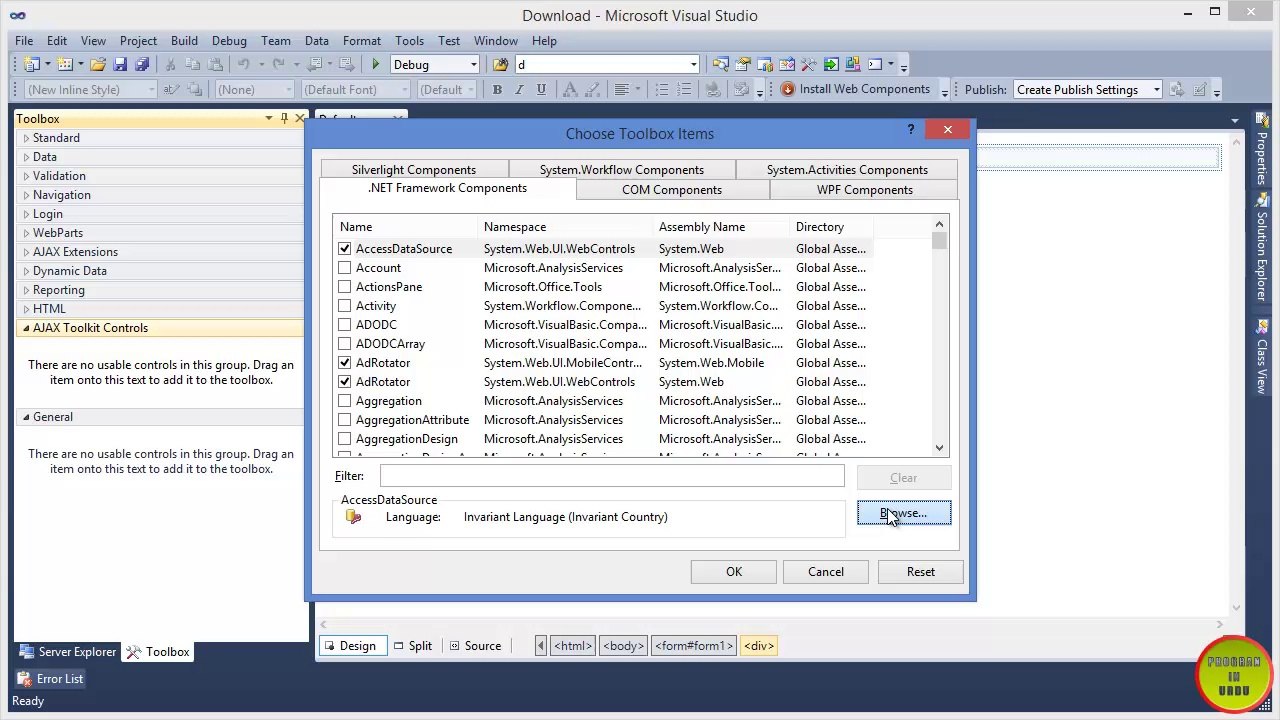Click the Toolbox wrench-and-hammer toolbar icon
Image resolution: width=1280 pixels, height=720 pixels.
coord(809,65)
